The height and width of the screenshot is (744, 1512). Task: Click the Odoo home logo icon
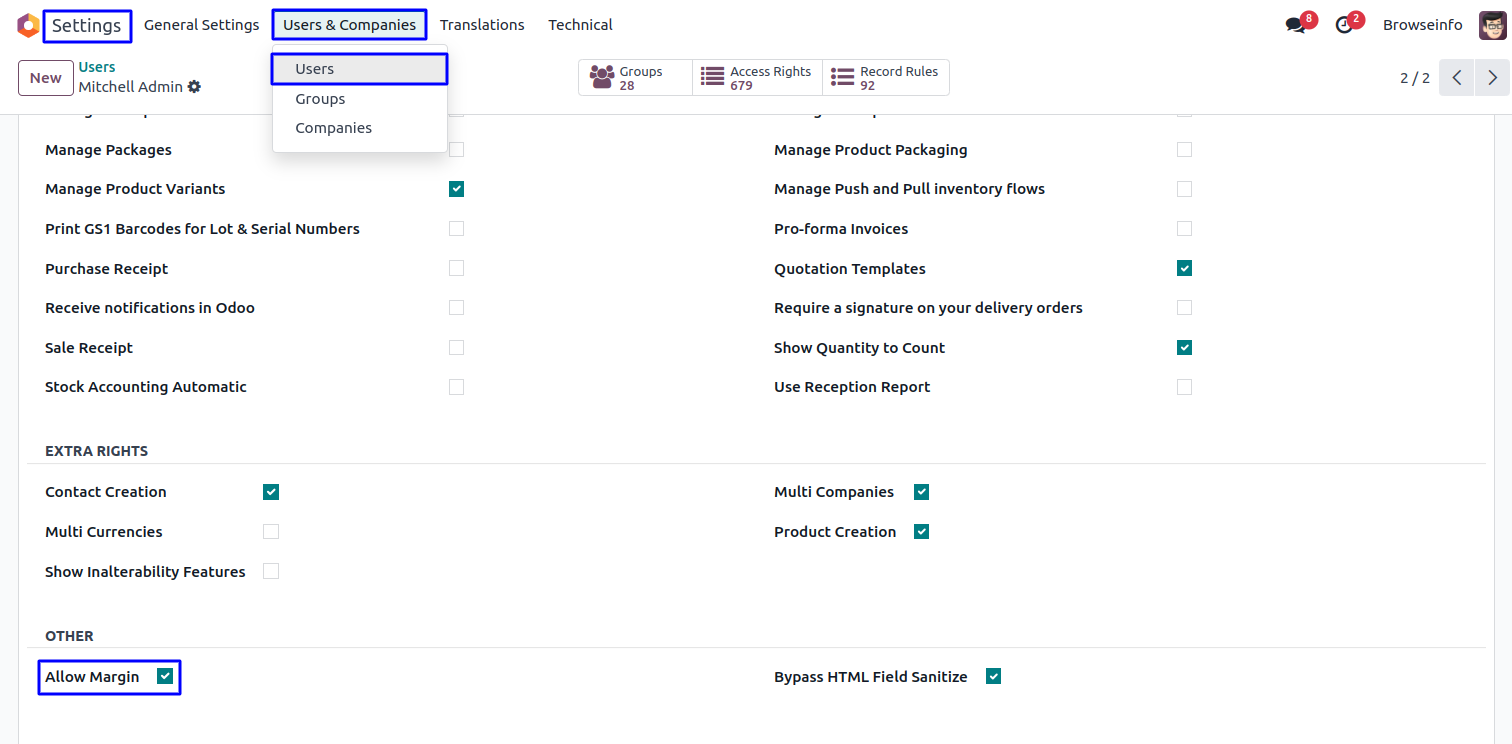28,25
